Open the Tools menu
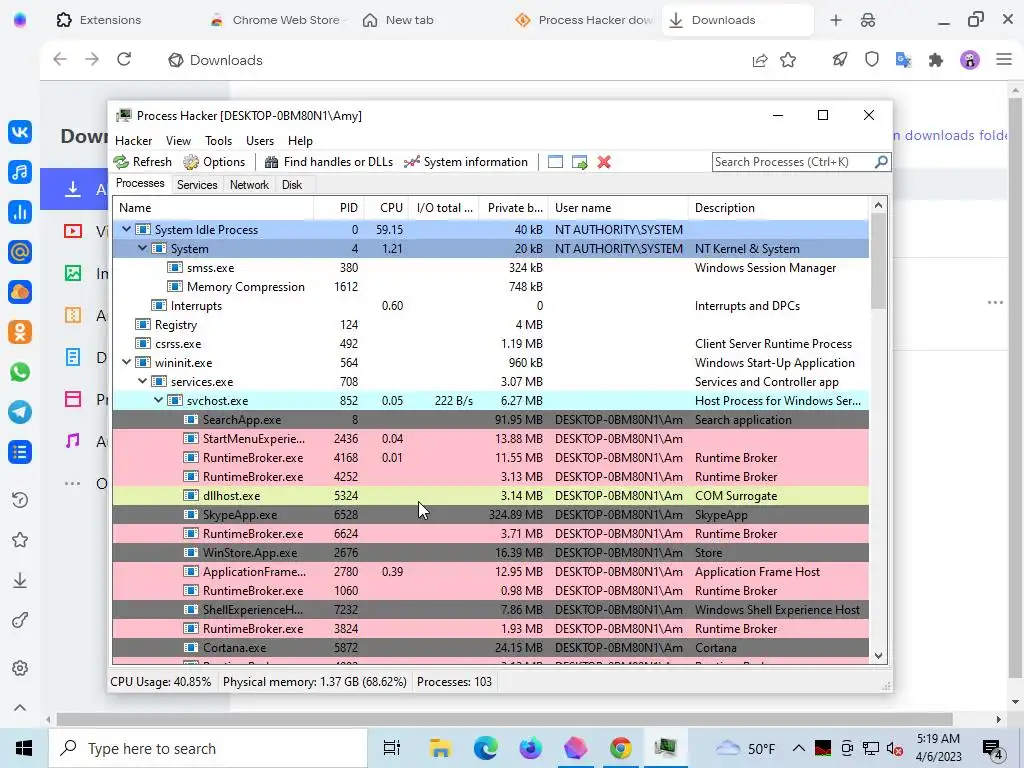 tap(218, 141)
